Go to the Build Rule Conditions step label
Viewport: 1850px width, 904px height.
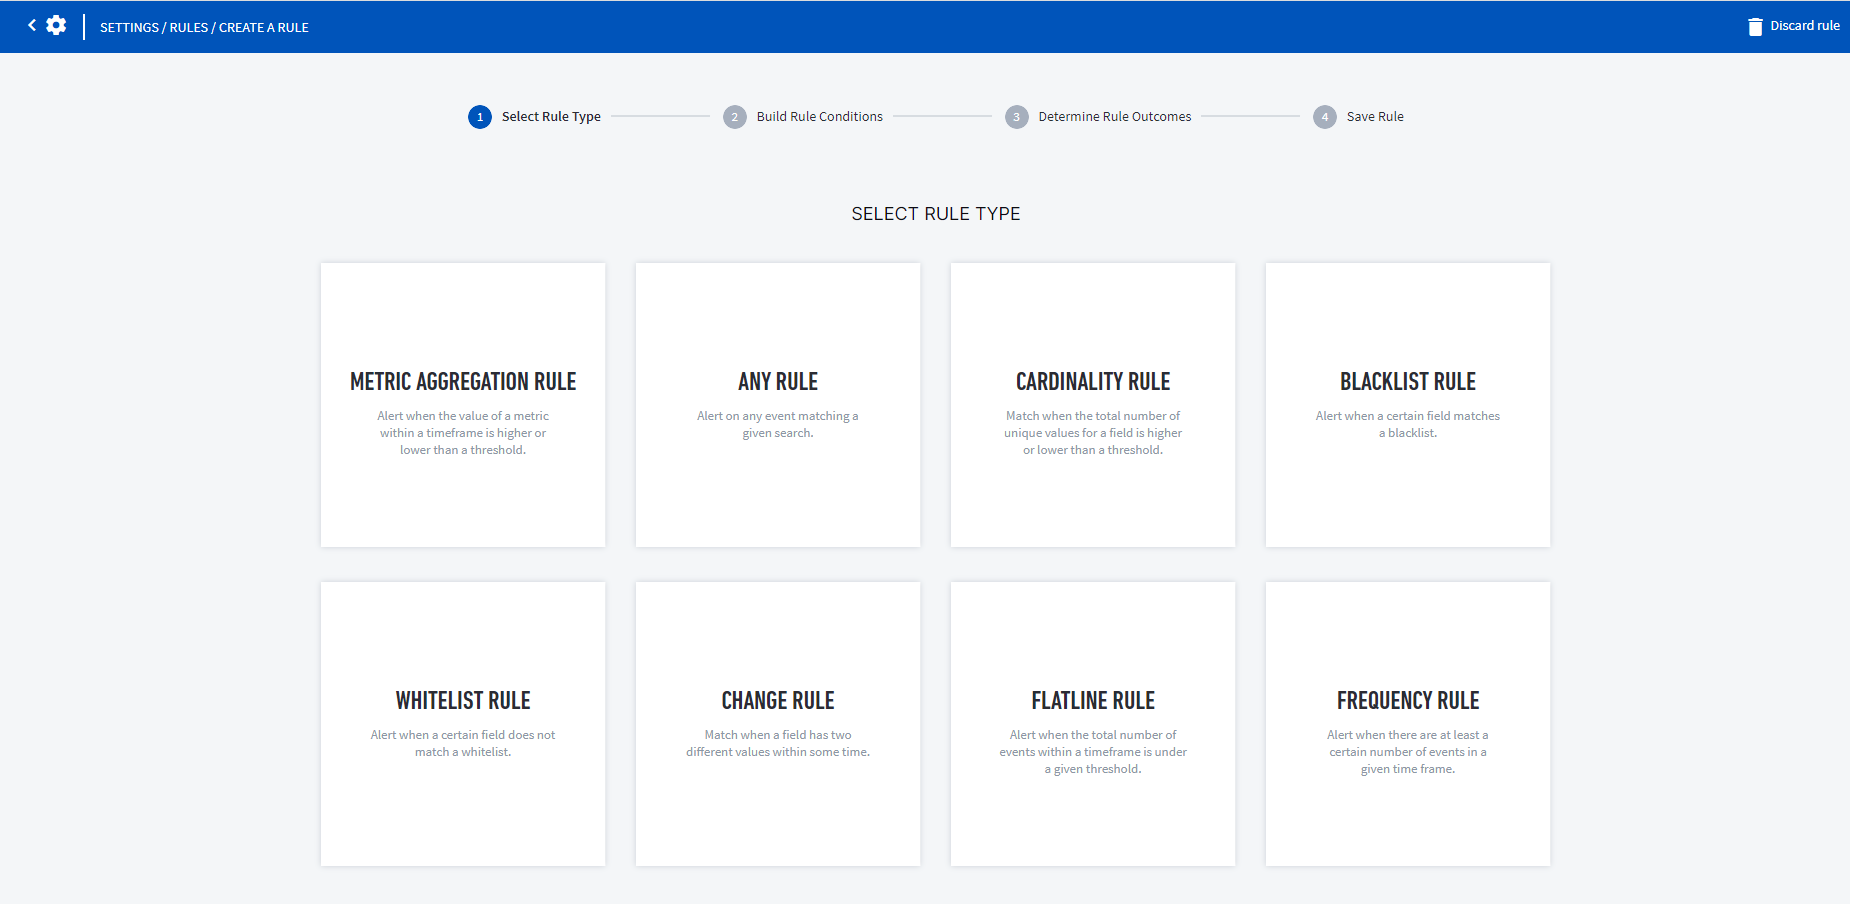tap(820, 117)
